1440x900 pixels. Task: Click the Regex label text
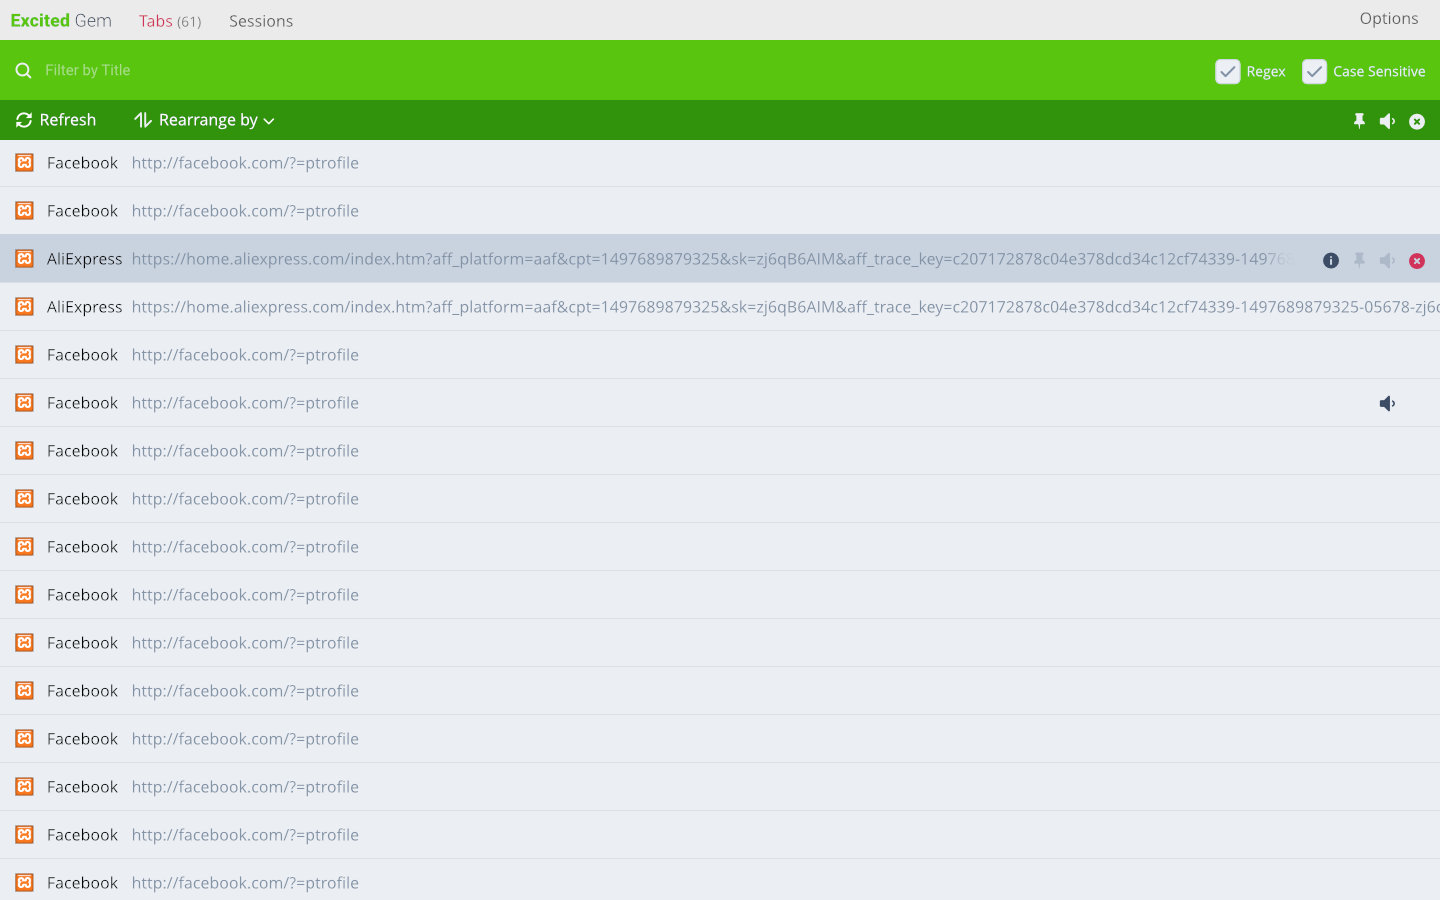(1266, 72)
